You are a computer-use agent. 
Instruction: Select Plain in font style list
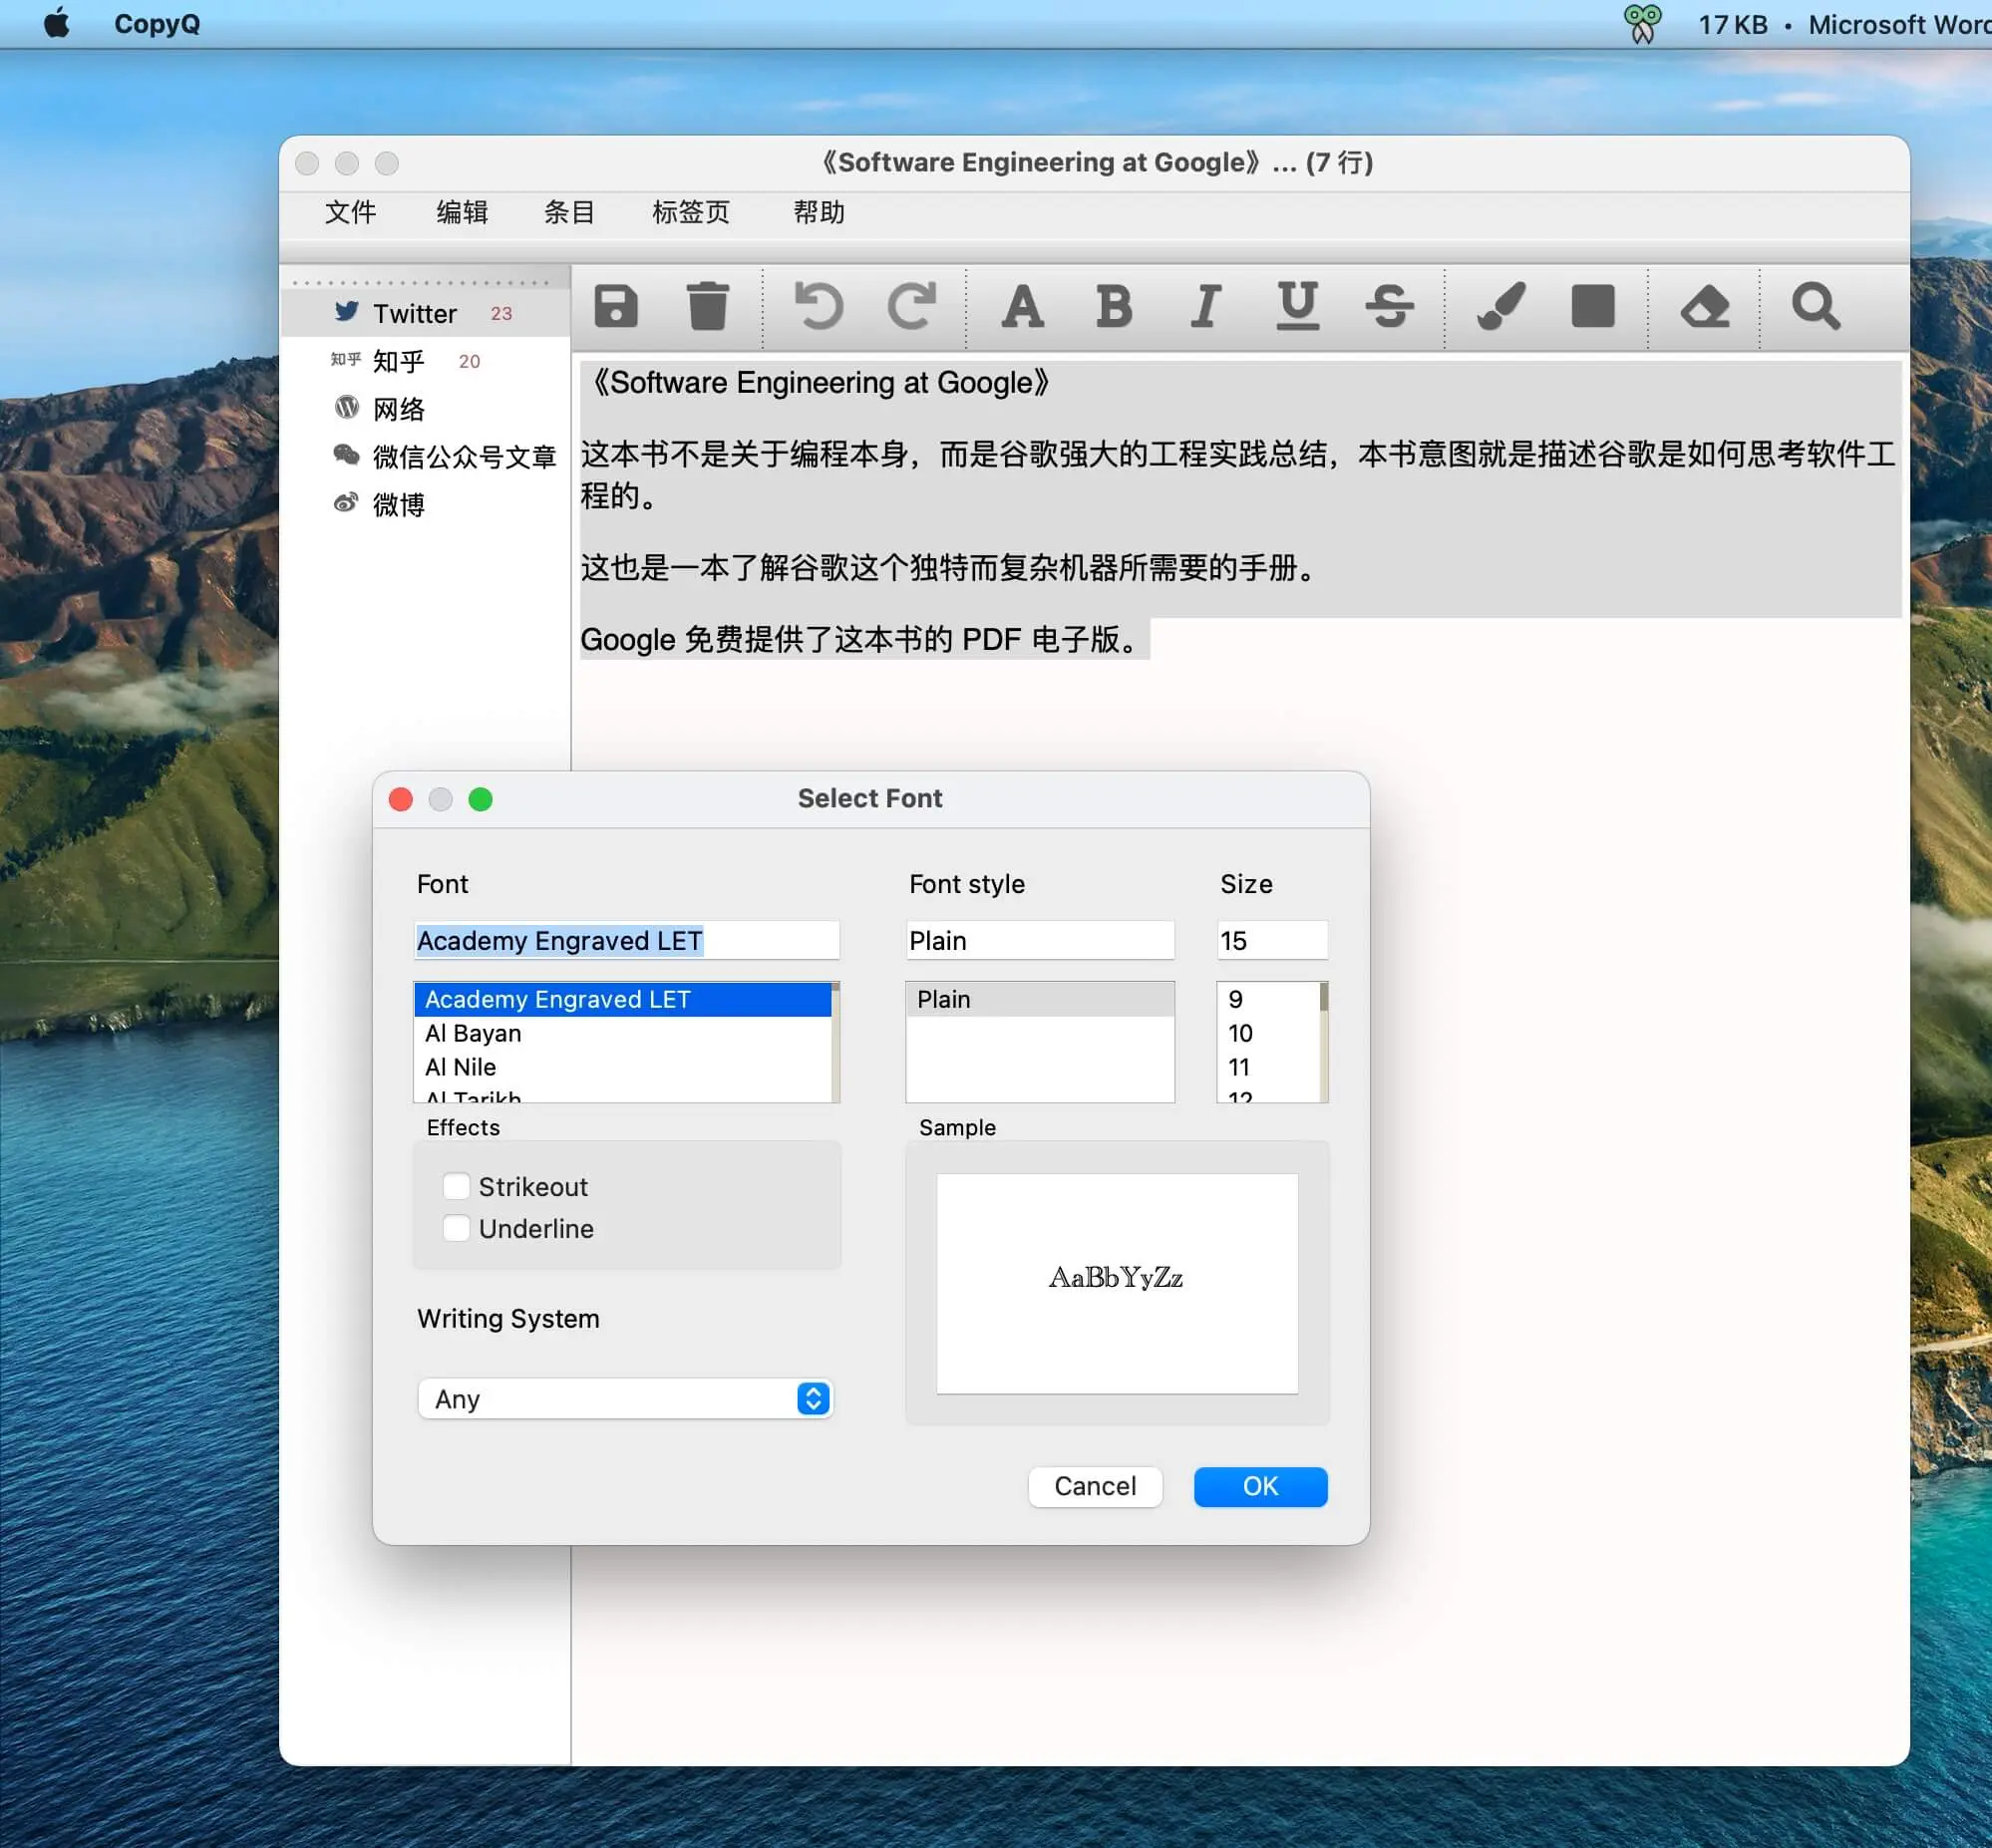[1040, 999]
